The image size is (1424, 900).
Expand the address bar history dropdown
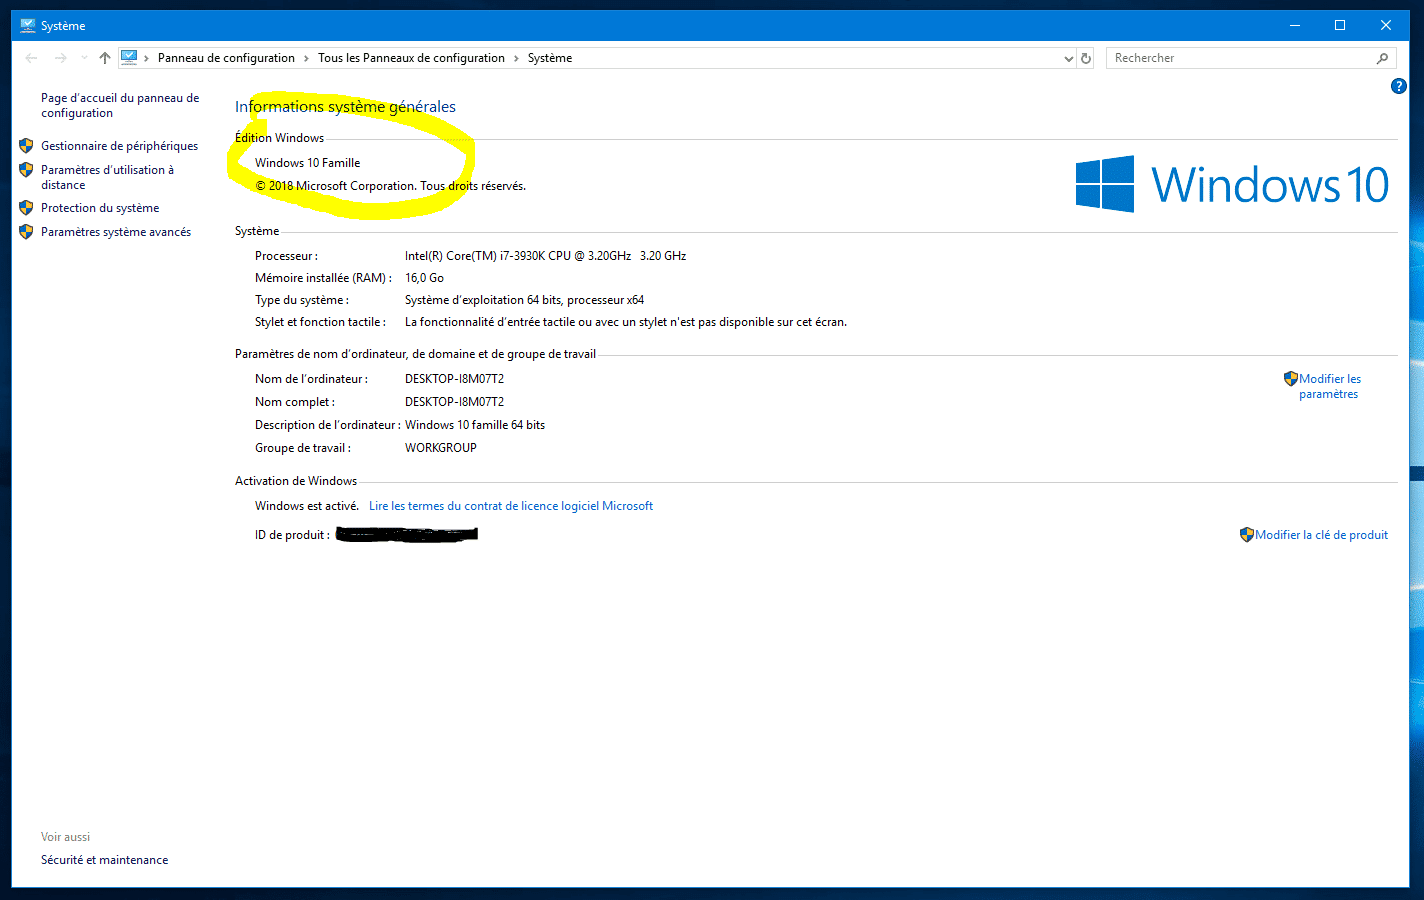(x=1068, y=58)
